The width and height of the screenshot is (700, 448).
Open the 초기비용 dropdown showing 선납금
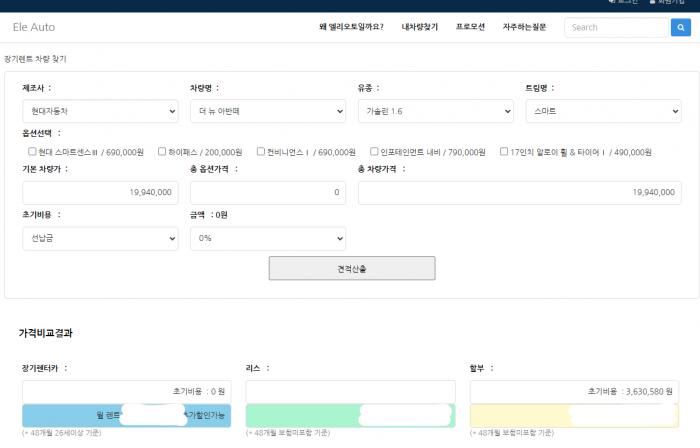click(100, 238)
